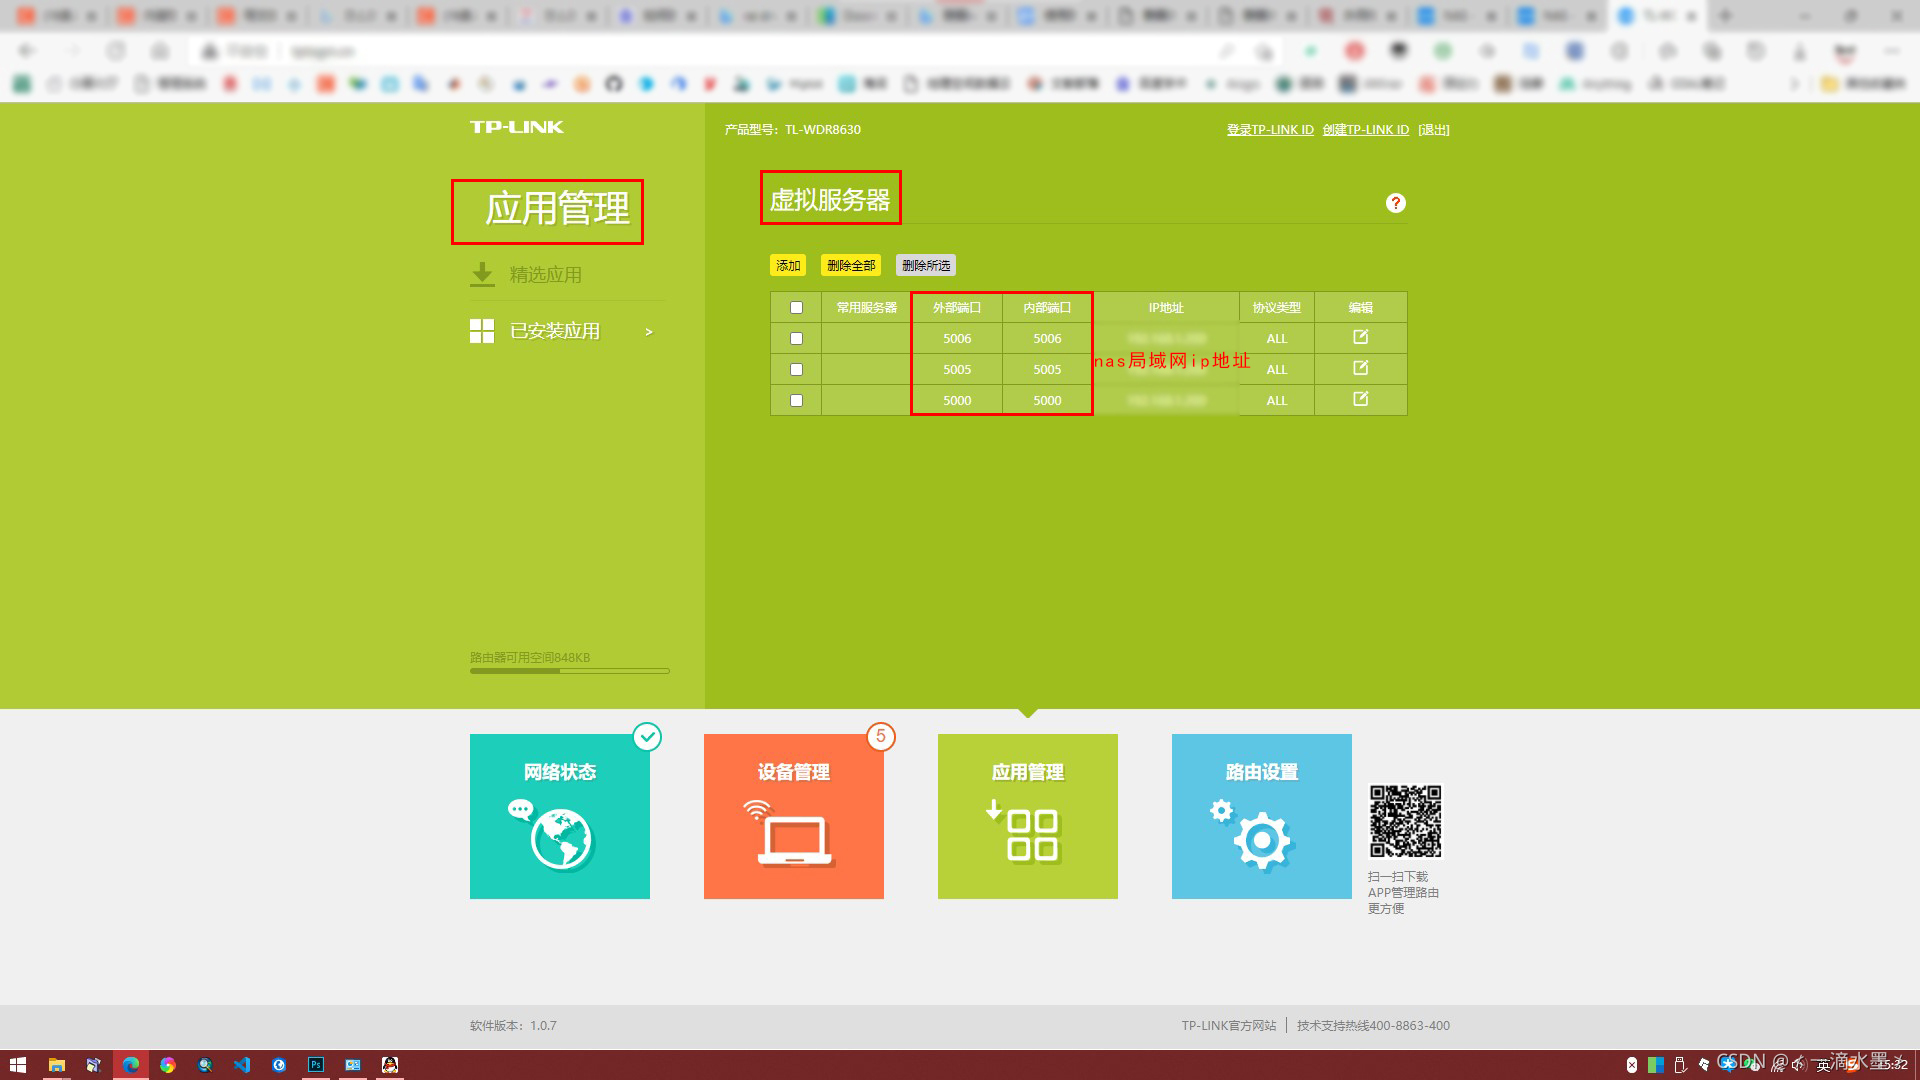
Task: Expand 已安装应用 with the arrow
Action: click(x=649, y=332)
